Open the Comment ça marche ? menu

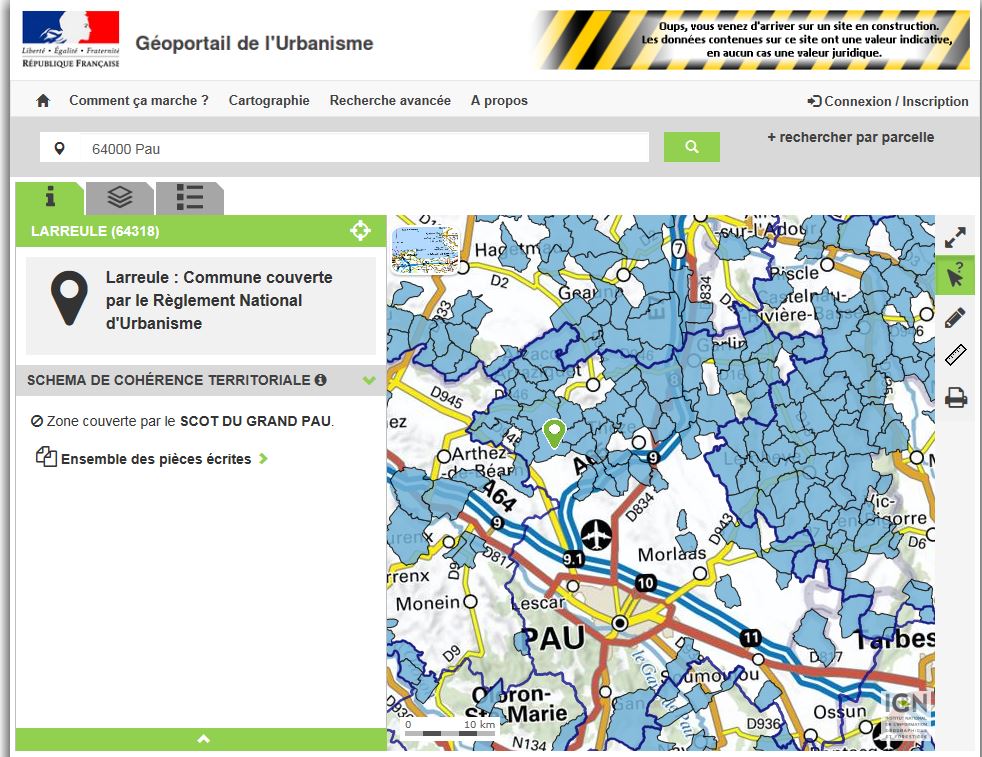pos(138,101)
